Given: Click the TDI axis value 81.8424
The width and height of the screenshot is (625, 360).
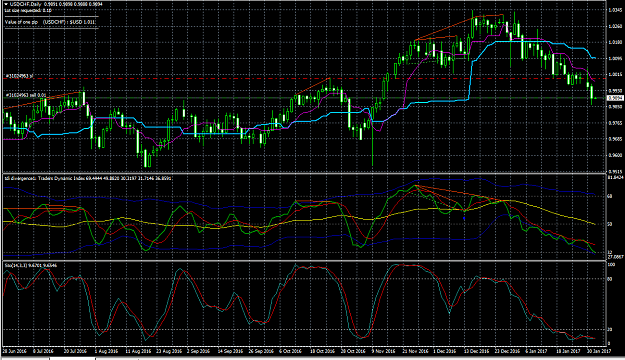Looking at the screenshot, I should (x=615, y=177).
